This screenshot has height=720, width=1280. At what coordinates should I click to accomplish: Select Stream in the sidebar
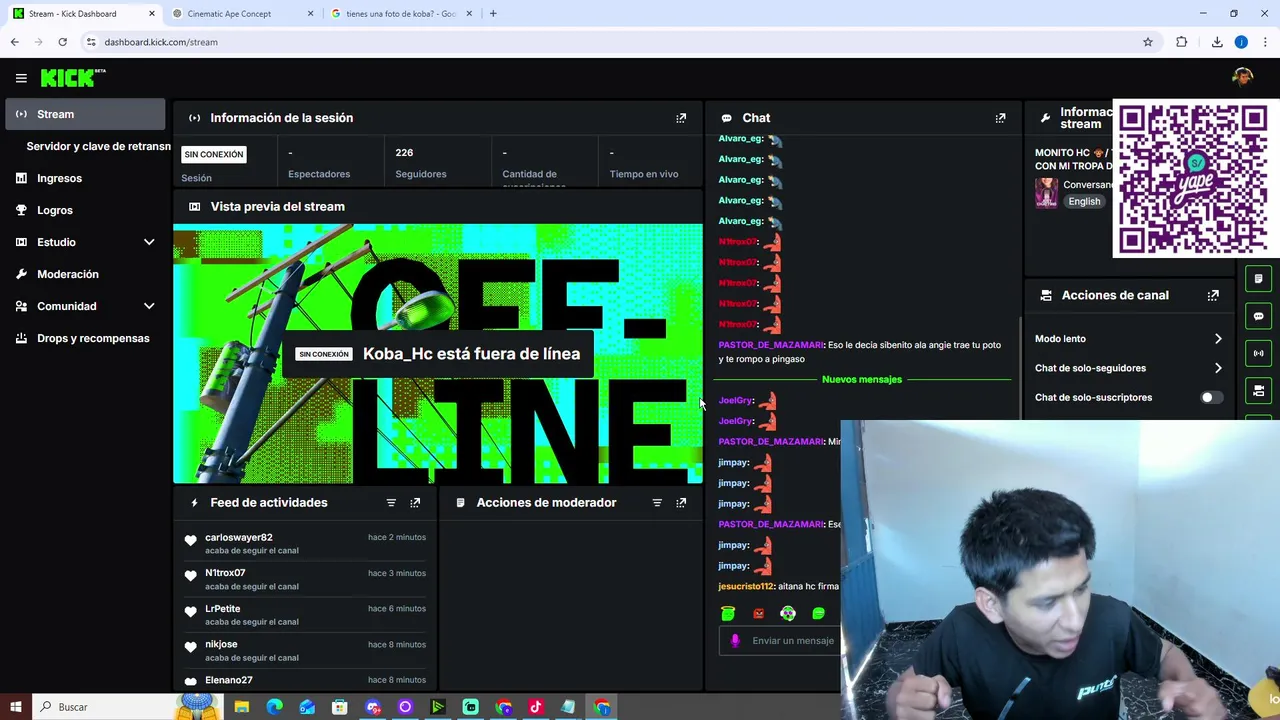click(85, 114)
